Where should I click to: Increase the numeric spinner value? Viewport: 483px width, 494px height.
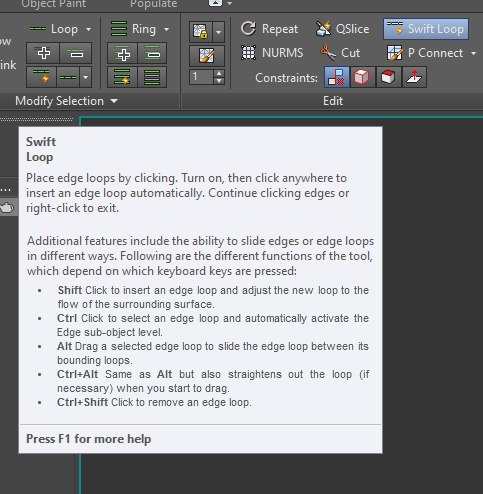click(219, 74)
